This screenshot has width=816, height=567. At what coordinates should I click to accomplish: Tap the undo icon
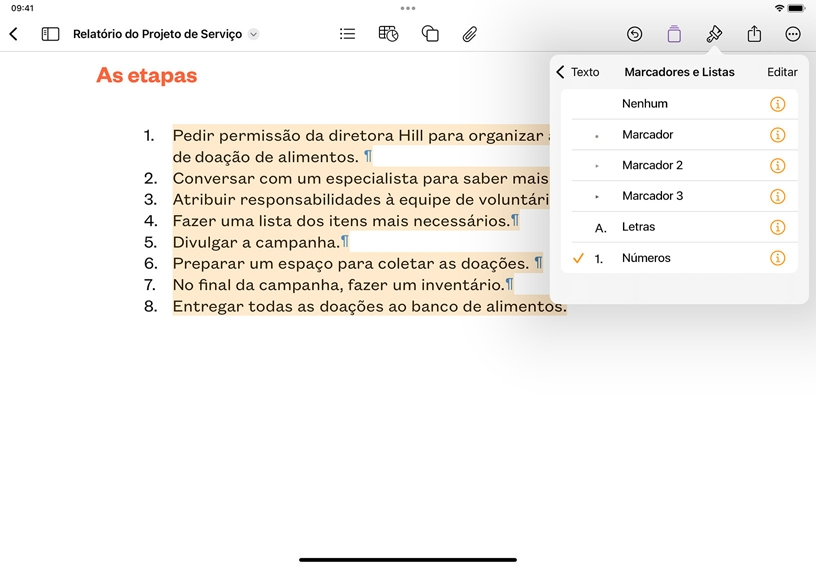click(x=634, y=34)
